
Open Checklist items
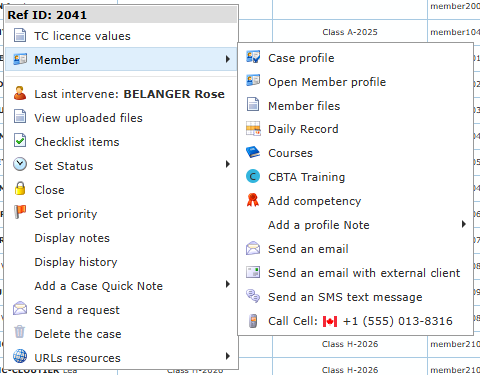(x=121, y=142)
